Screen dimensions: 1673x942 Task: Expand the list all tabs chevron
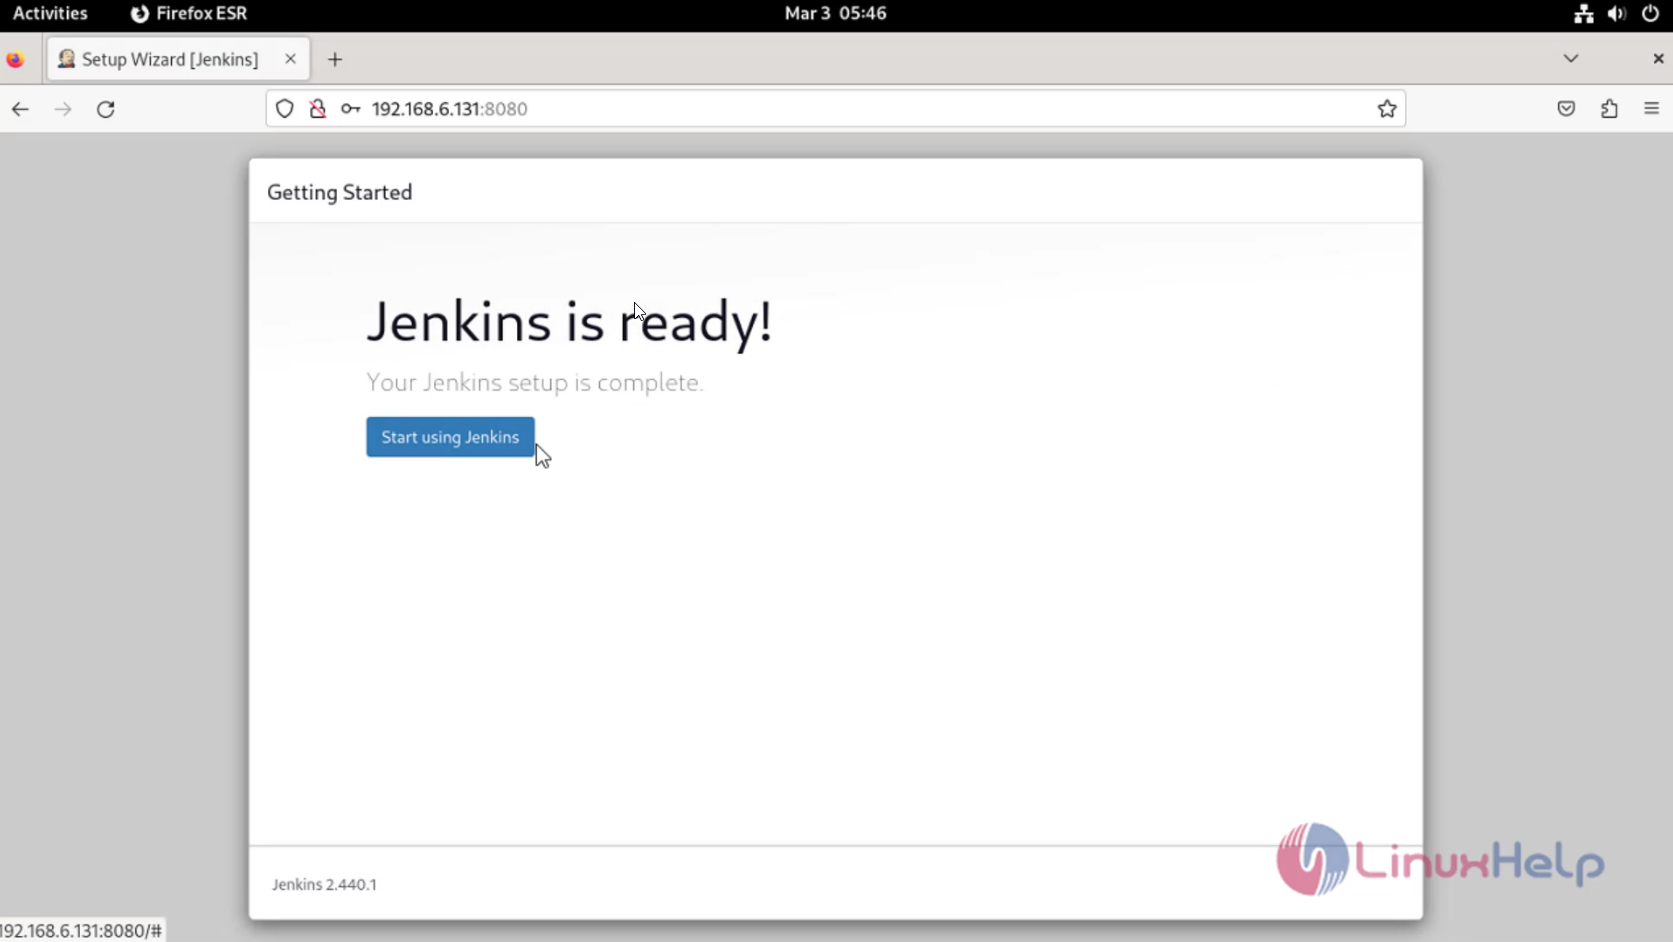pos(1571,59)
